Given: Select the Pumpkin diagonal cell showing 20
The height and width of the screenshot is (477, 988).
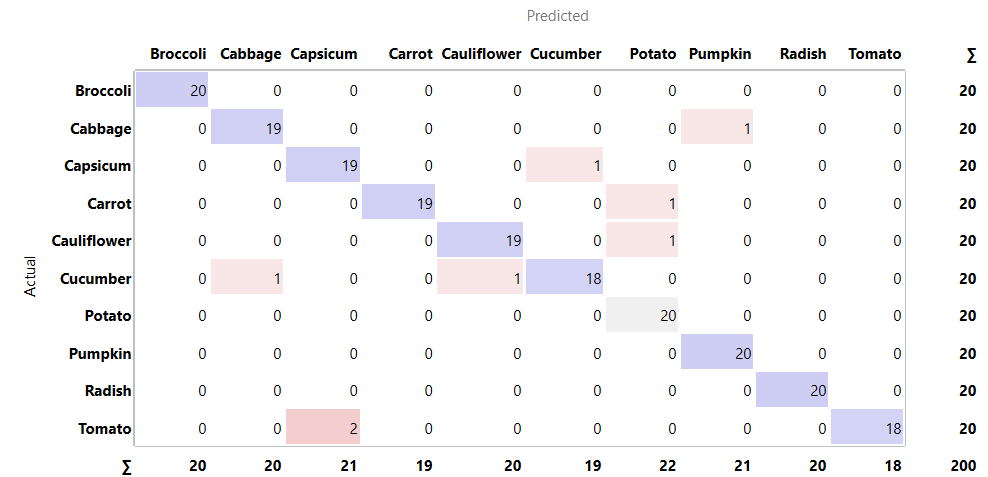Looking at the screenshot, I should pyautogui.click(x=717, y=353).
